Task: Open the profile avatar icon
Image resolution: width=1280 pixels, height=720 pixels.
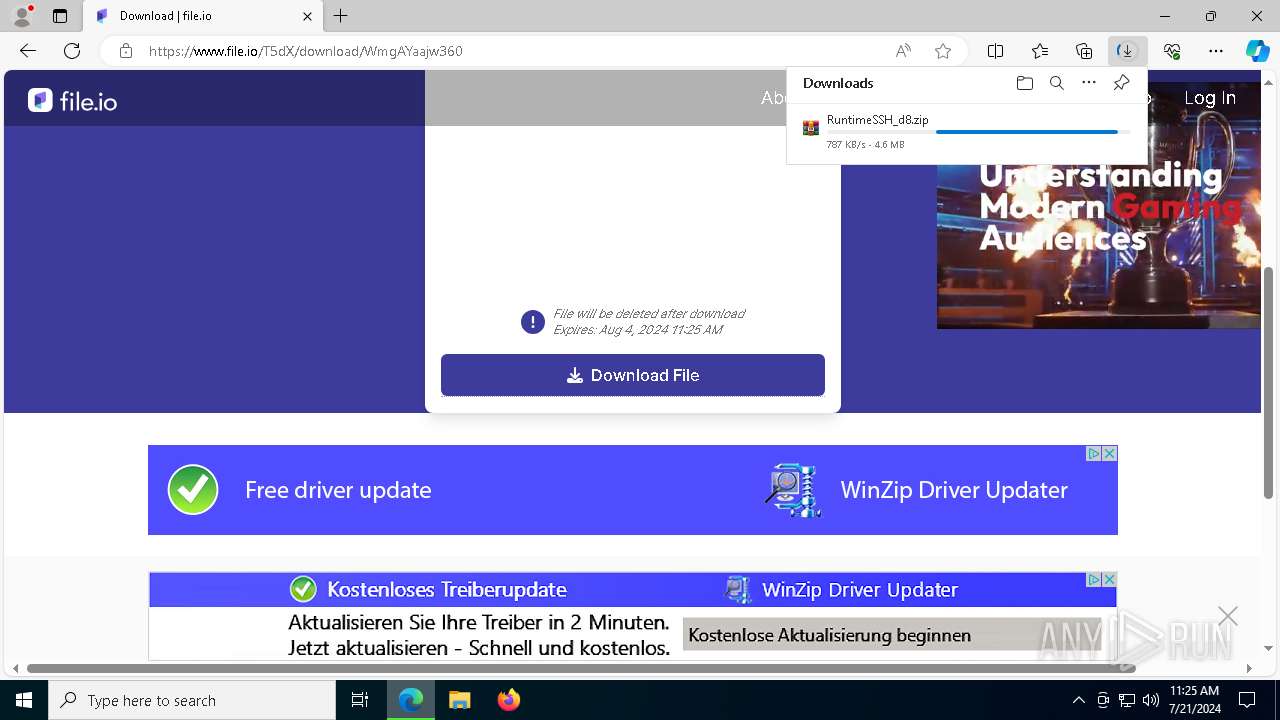Action: pyautogui.click(x=22, y=16)
